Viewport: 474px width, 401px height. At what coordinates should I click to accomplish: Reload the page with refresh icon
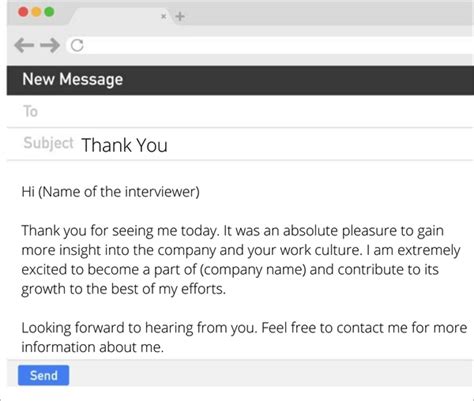[x=77, y=45]
